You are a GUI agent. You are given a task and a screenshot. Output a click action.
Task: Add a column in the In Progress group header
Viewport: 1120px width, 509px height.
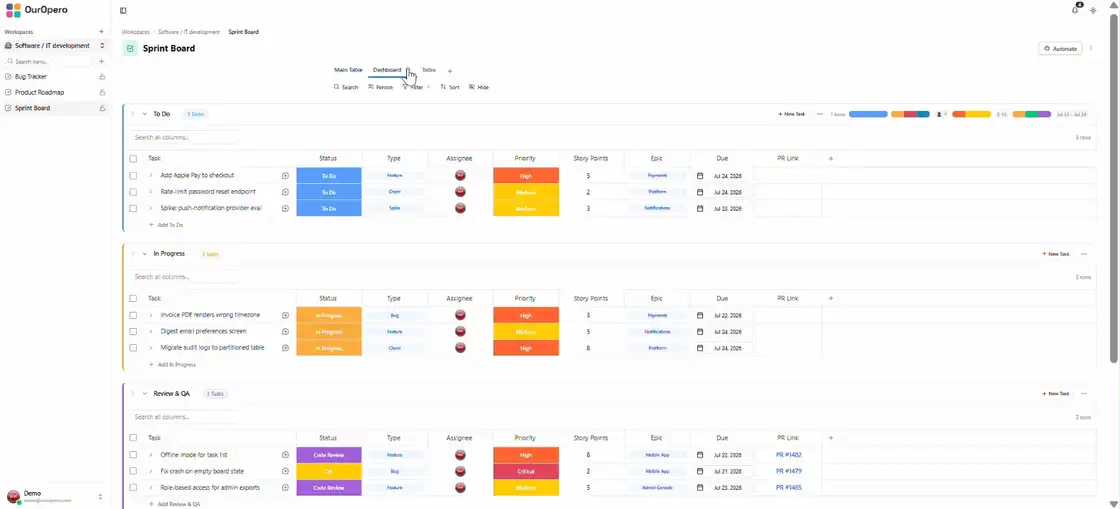point(831,298)
